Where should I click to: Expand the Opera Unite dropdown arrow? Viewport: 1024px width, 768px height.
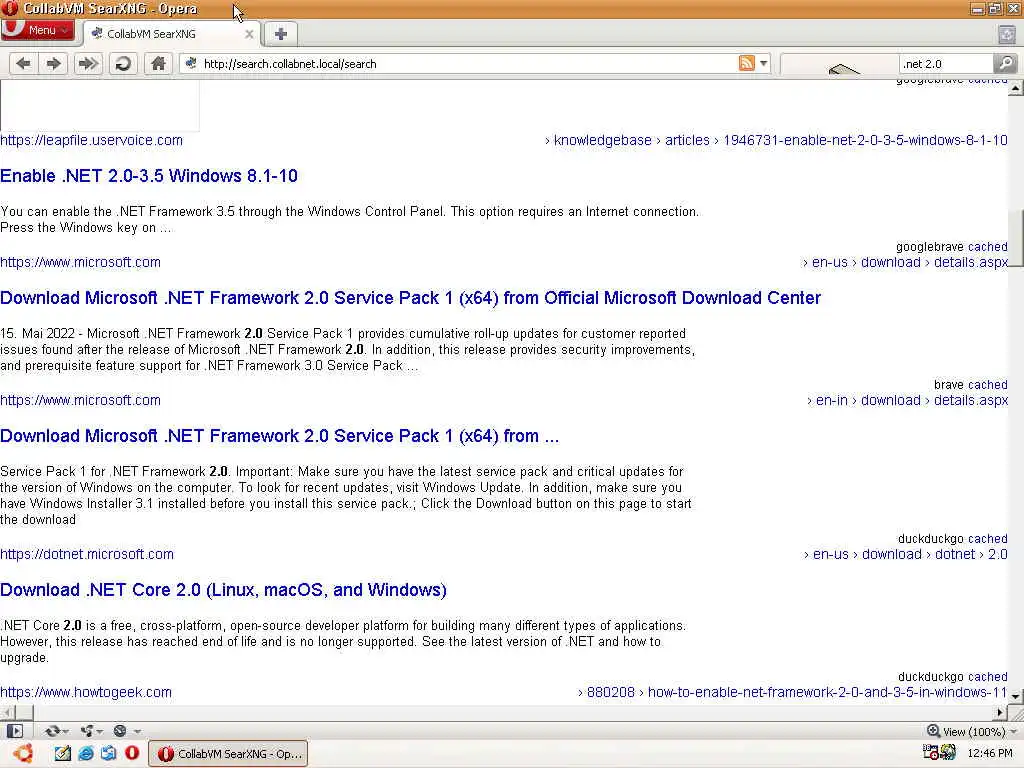click(x=100, y=731)
